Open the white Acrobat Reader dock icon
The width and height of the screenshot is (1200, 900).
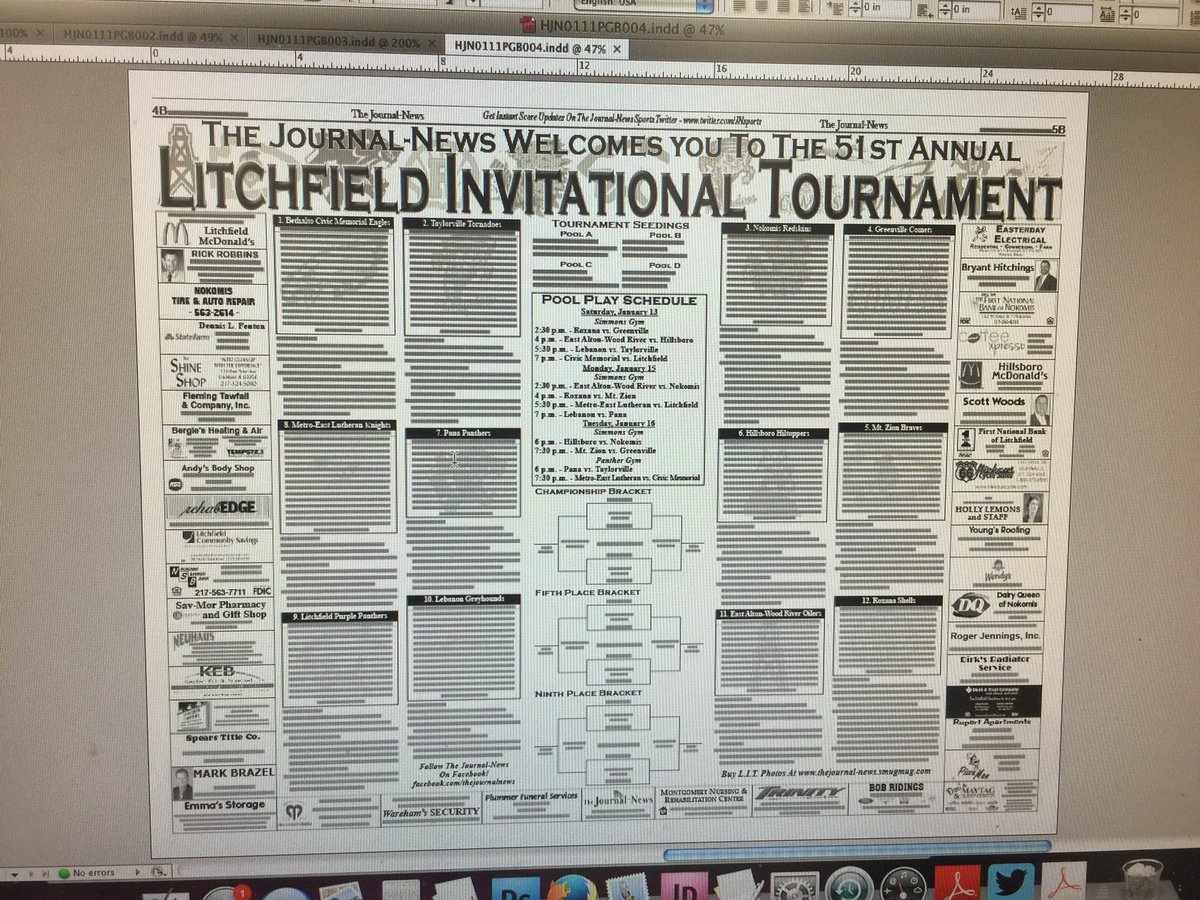1064,881
